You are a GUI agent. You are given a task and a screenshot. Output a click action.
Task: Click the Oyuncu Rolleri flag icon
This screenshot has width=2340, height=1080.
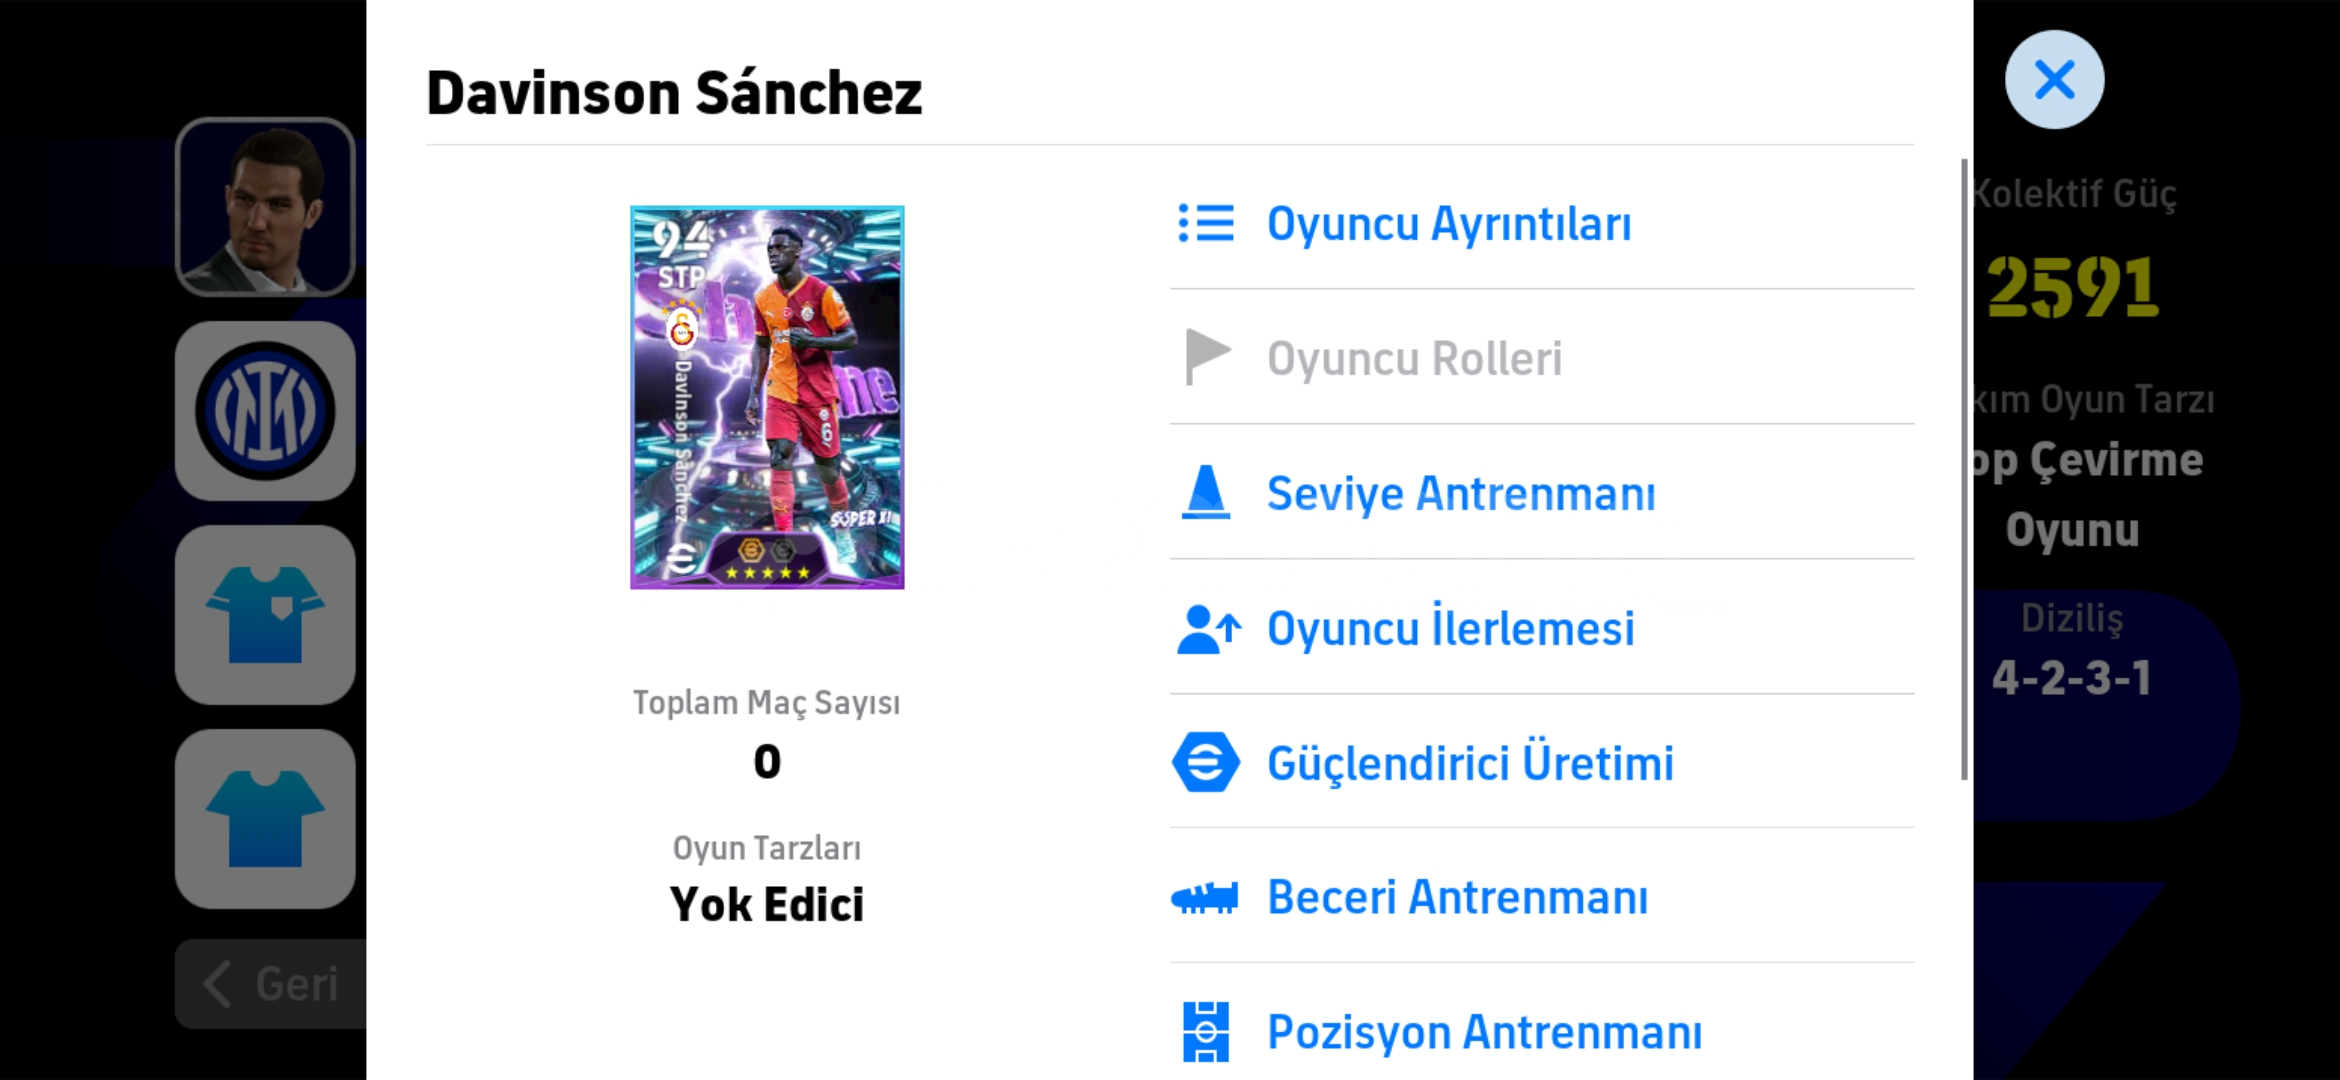click(1206, 357)
